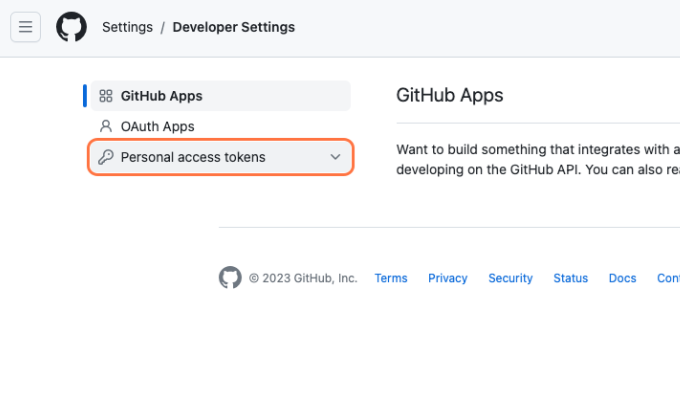The image size is (680, 396).
Task: Open the hamburger navigation menu
Action: 26,27
